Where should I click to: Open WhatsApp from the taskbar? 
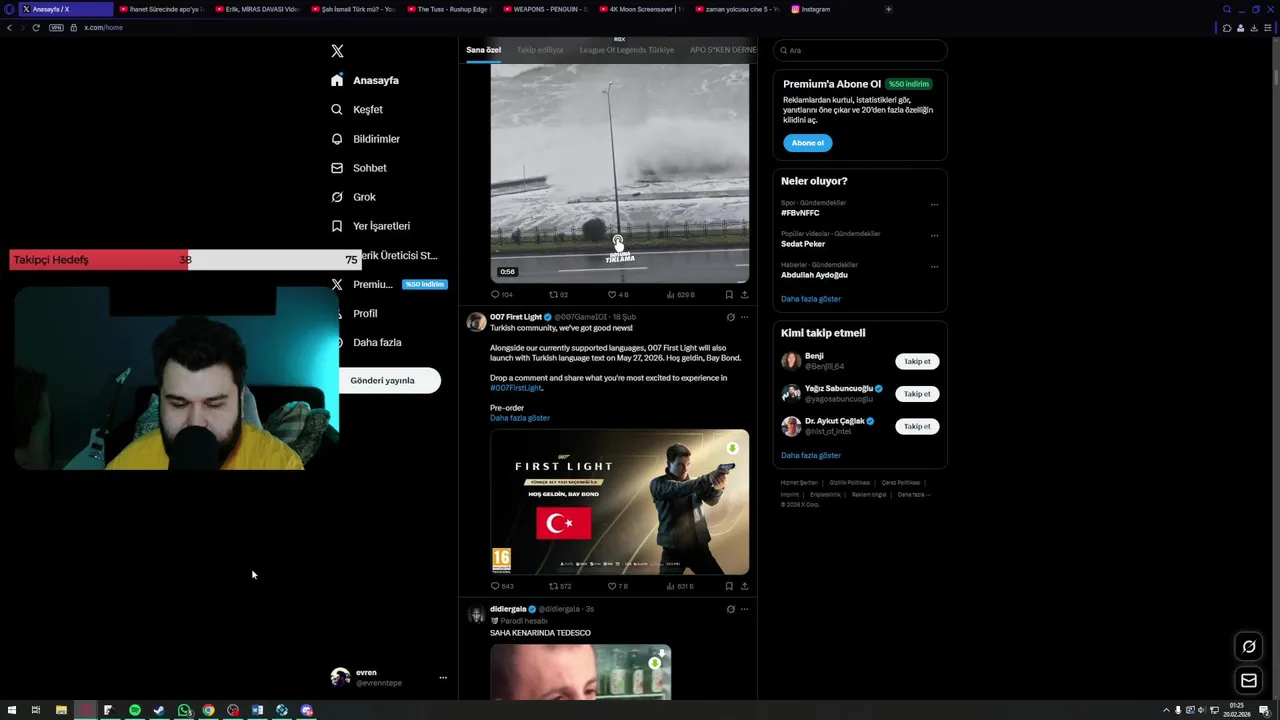(x=184, y=710)
